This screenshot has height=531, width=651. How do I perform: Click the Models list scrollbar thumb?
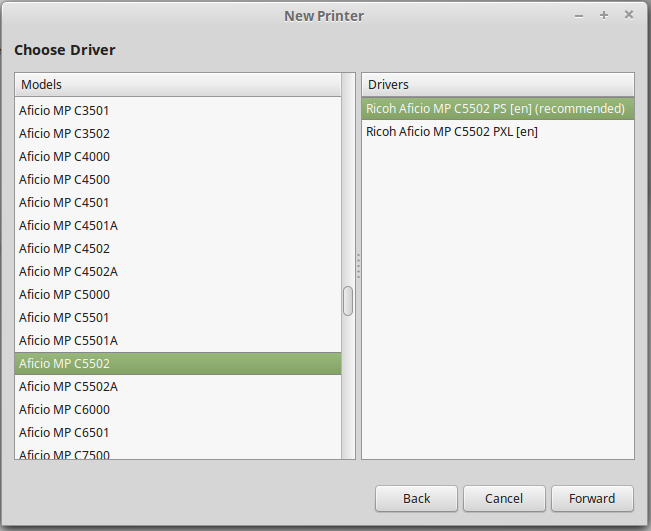pos(348,301)
